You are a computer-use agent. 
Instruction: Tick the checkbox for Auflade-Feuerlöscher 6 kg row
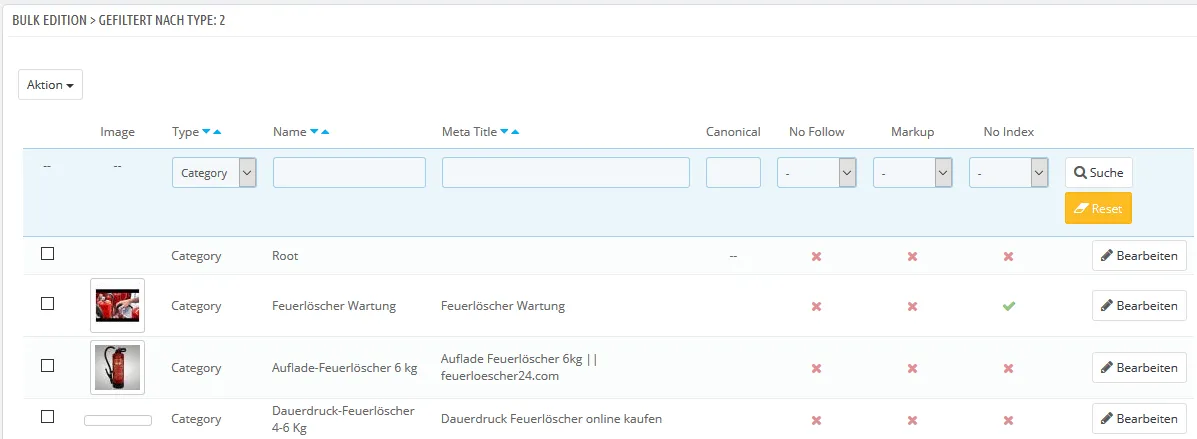tap(47, 366)
